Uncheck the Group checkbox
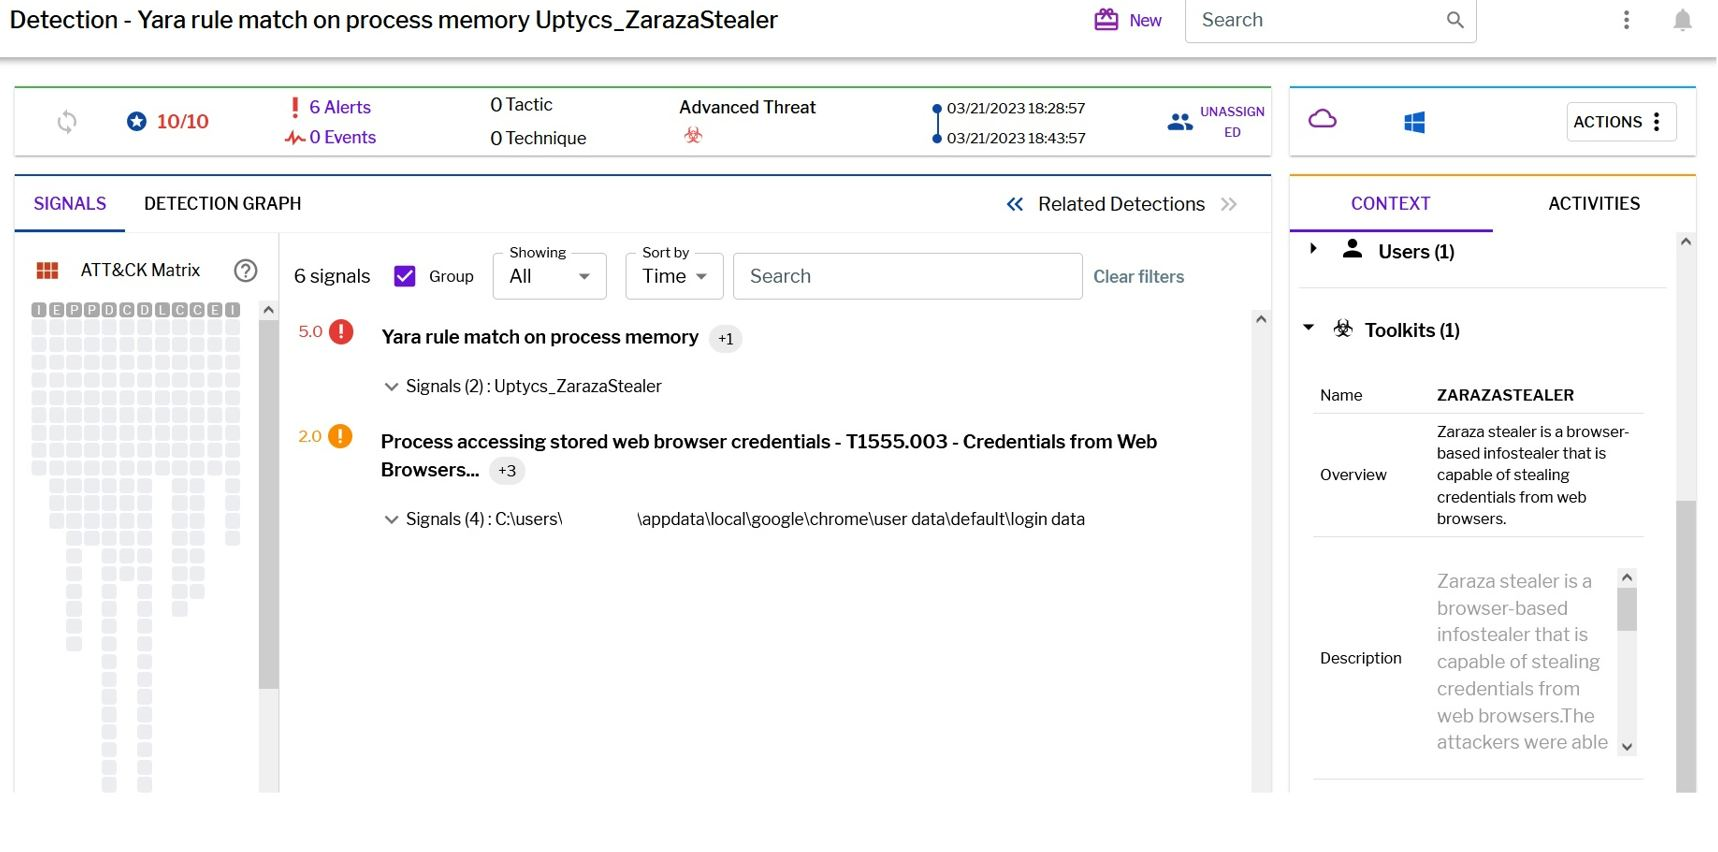This screenshot has height=852, width=1718. [x=405, y=276]
